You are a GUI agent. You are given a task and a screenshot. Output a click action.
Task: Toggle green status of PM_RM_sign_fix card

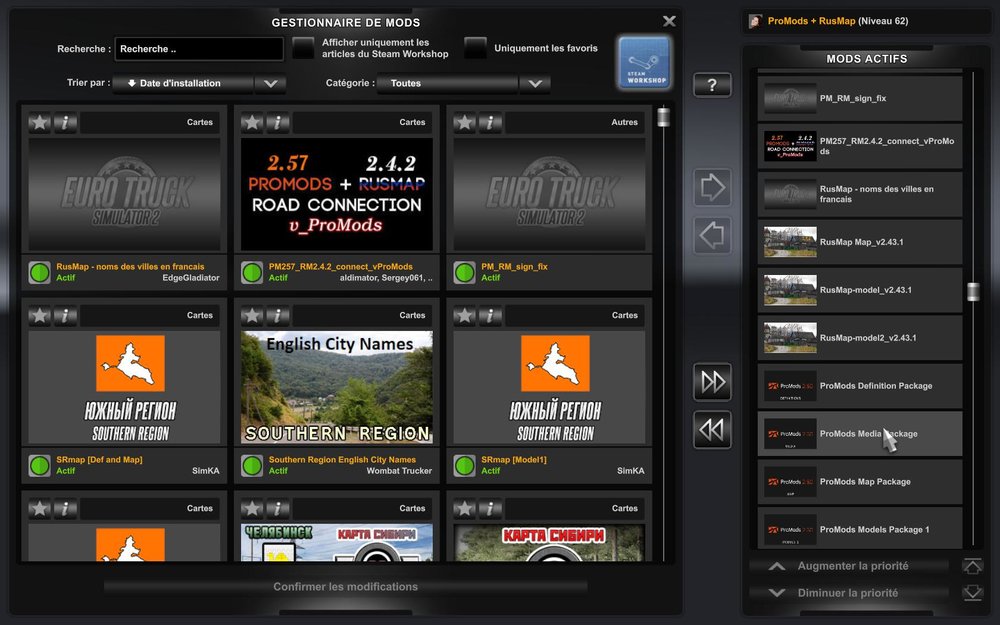tap(464, 272)
